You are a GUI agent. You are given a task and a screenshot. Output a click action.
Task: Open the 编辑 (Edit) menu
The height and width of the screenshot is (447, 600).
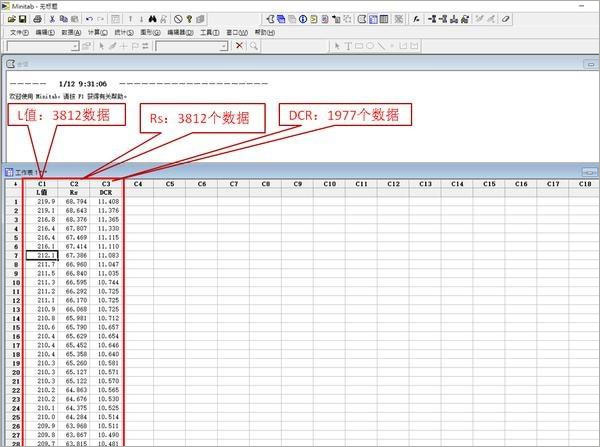pos(45,33)
